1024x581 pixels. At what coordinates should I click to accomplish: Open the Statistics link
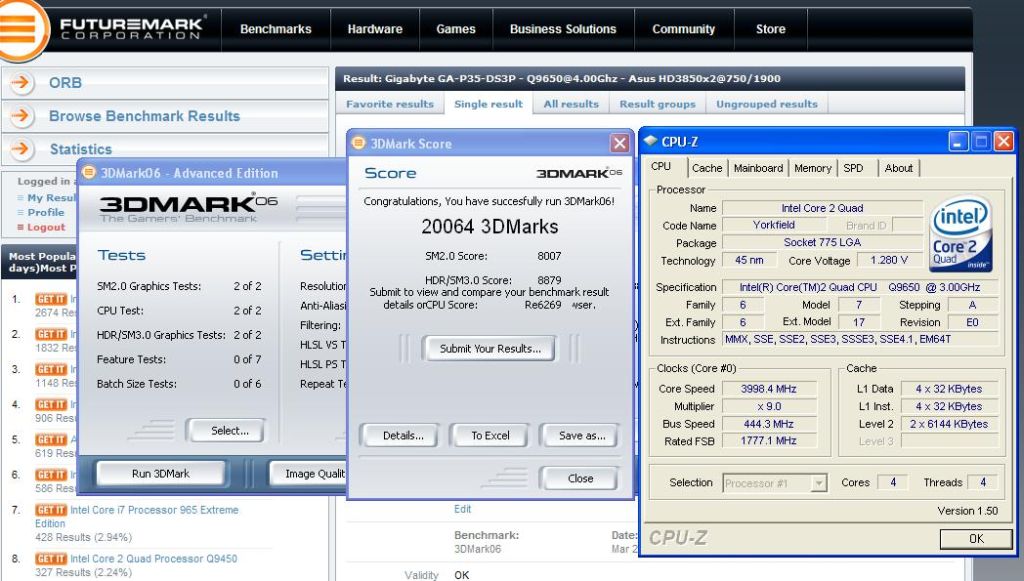(81, 149)
